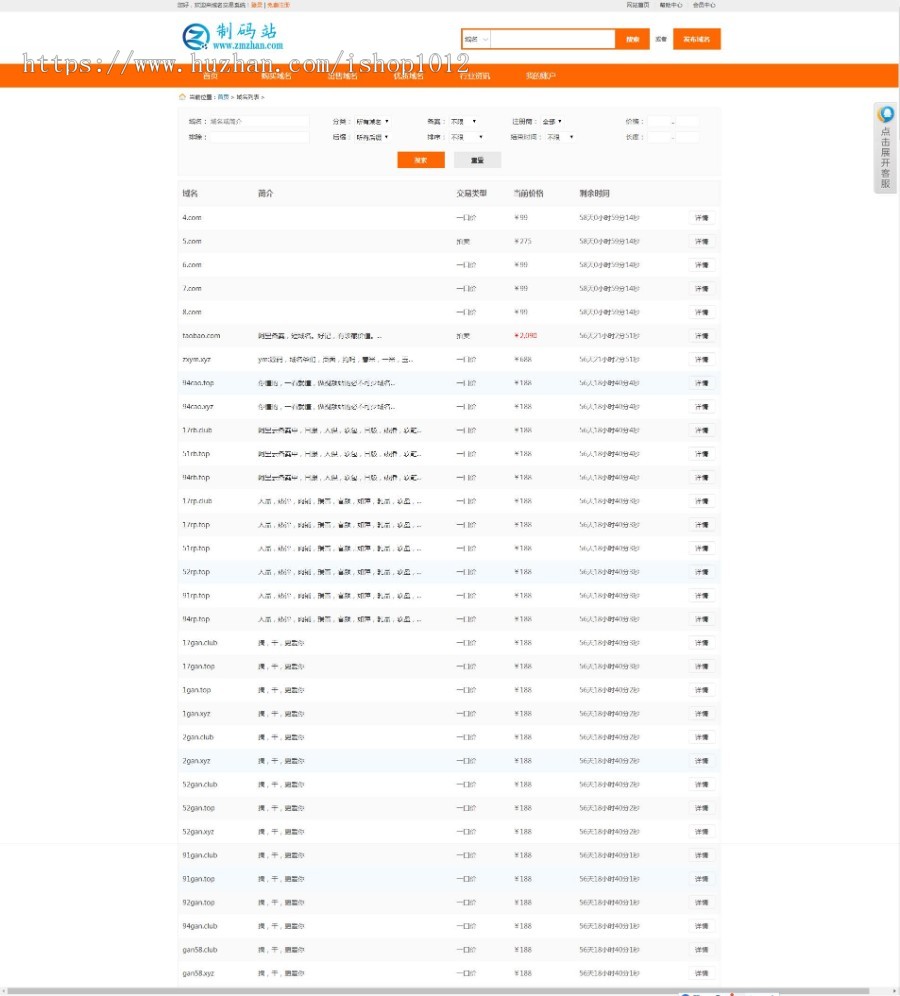Open the 行业资讯 navigation tab
This screenshot has width=900, height=996.
[474, 76]
